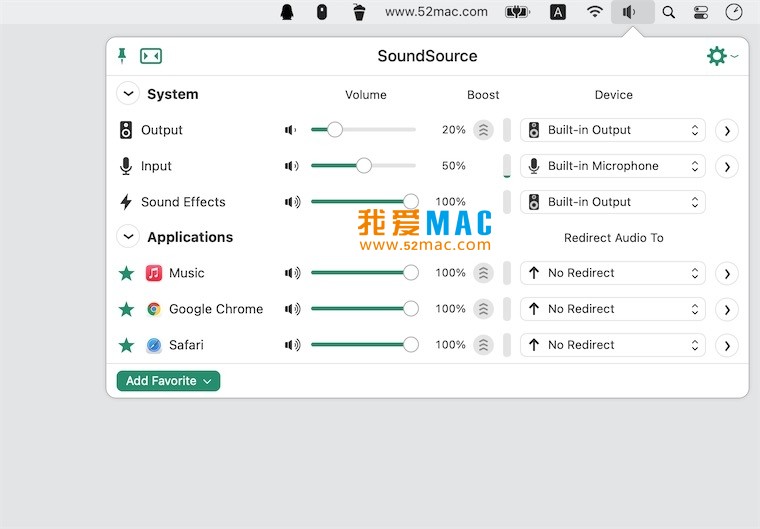The width and height of the screenshot is (760, 529).
Task: Open the Built-in Microphone device dropdown
Action: pos(613,166)
